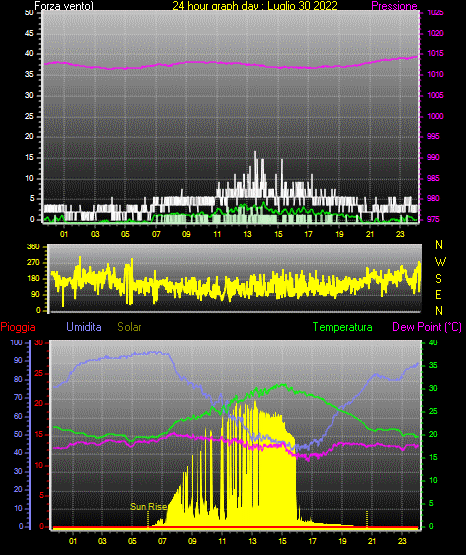Click '990' on the pressure axis
This screenshot has height=555, width=466.
pyautogui.click(x=433, y=157)
